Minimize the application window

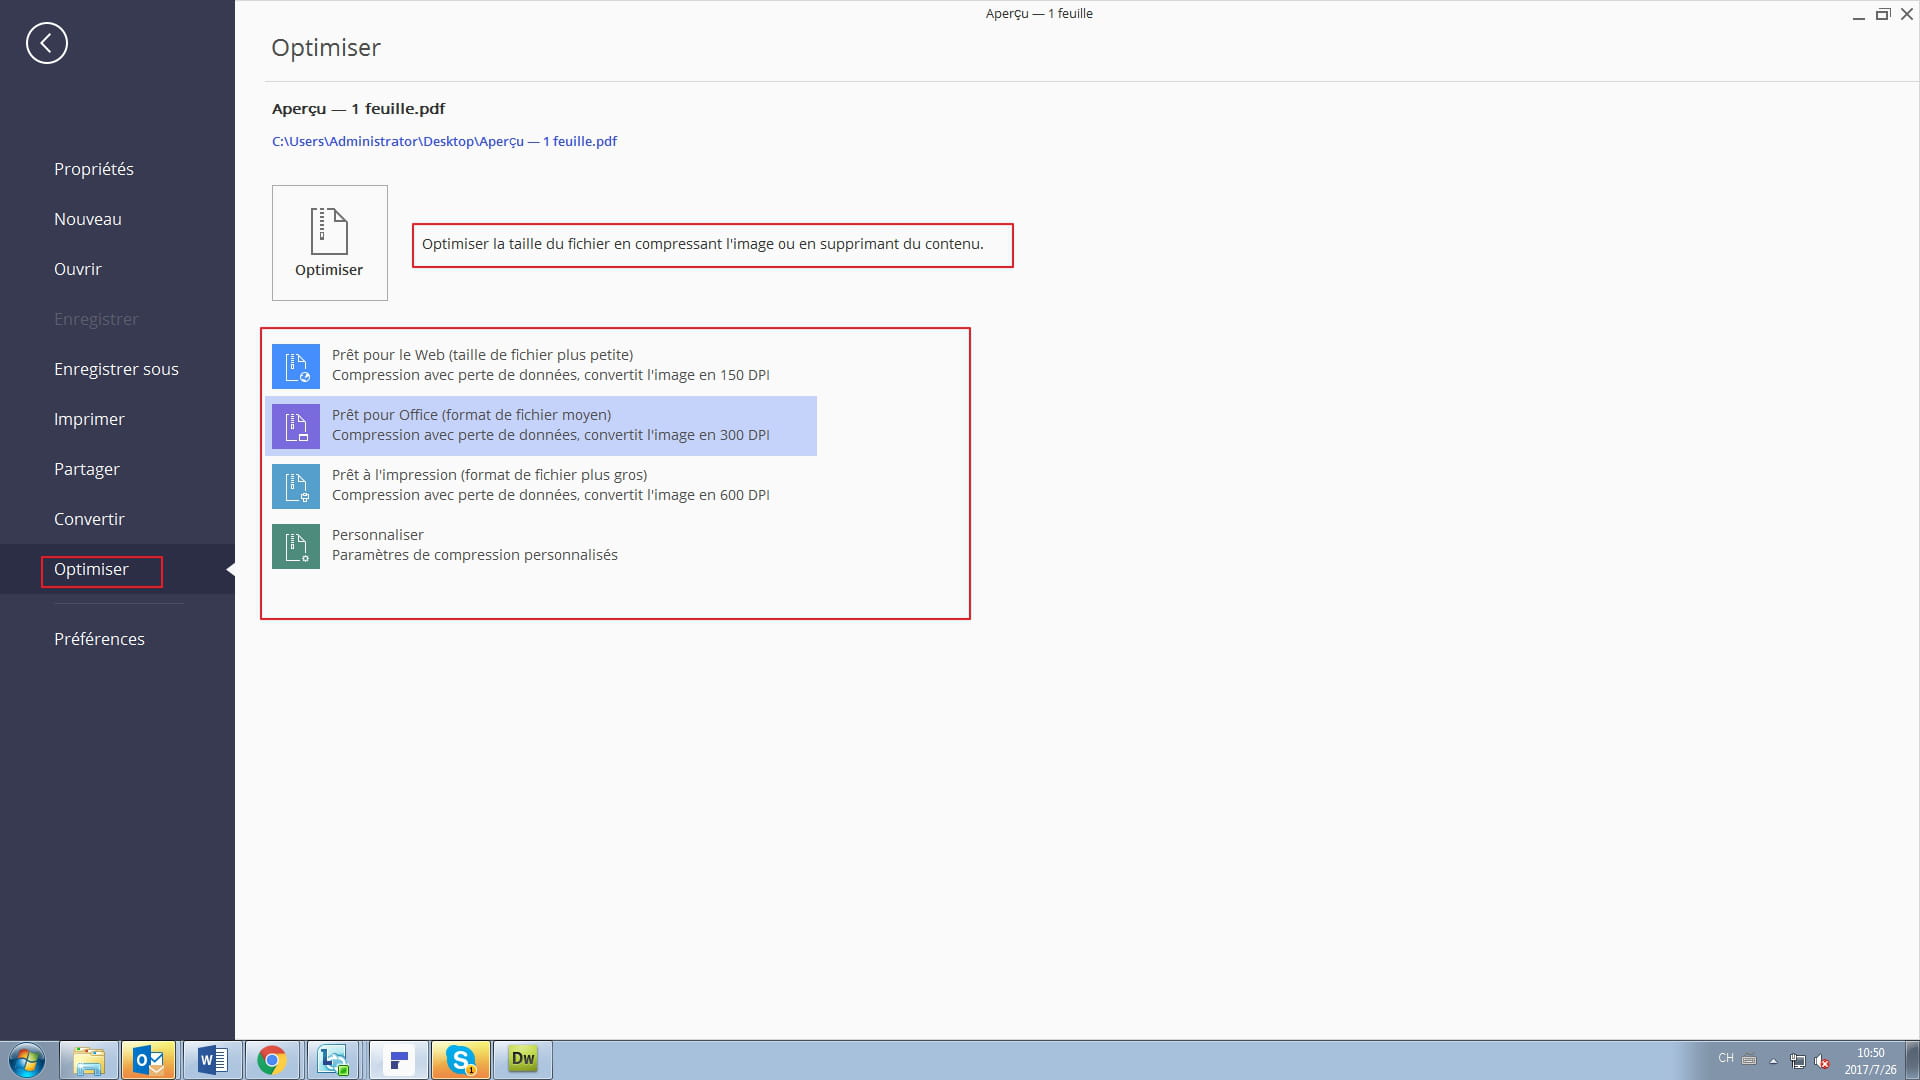pyautogui.click(x=1858, y=15)
